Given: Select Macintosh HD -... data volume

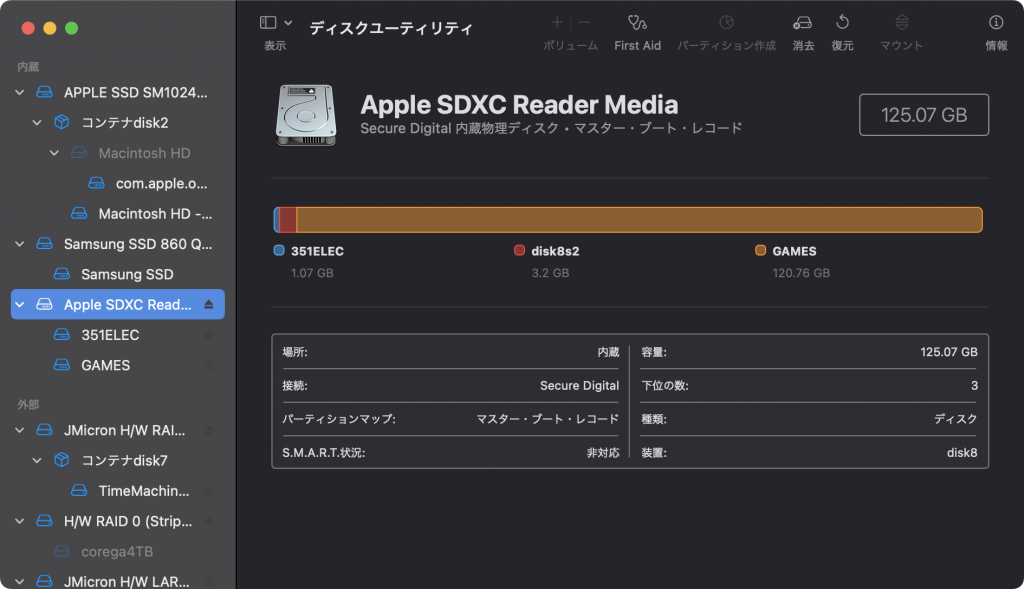Looking at the screenshot, I should 155,214.
